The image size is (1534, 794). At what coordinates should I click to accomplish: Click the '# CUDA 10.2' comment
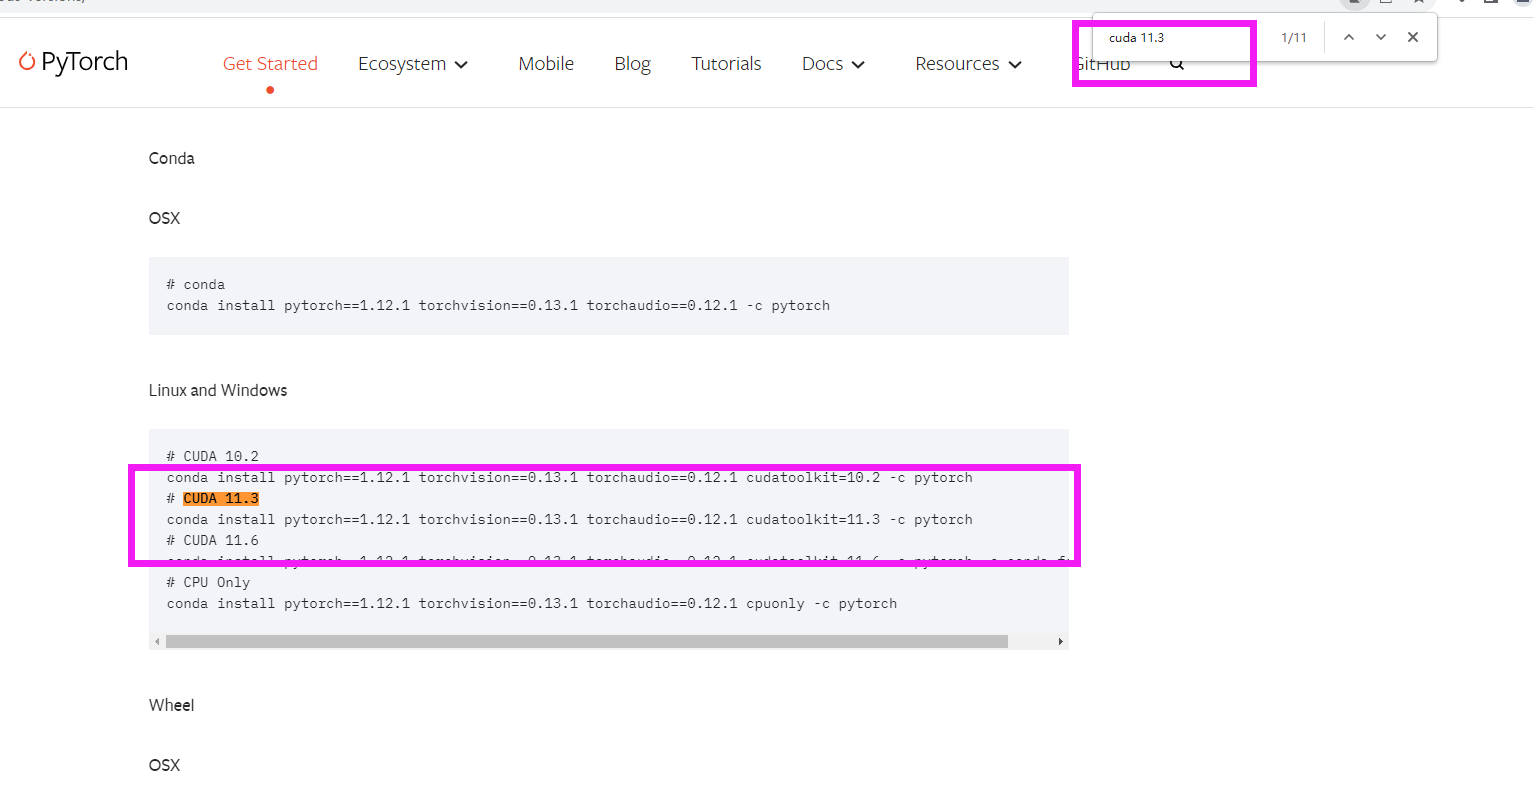point(213,457)
